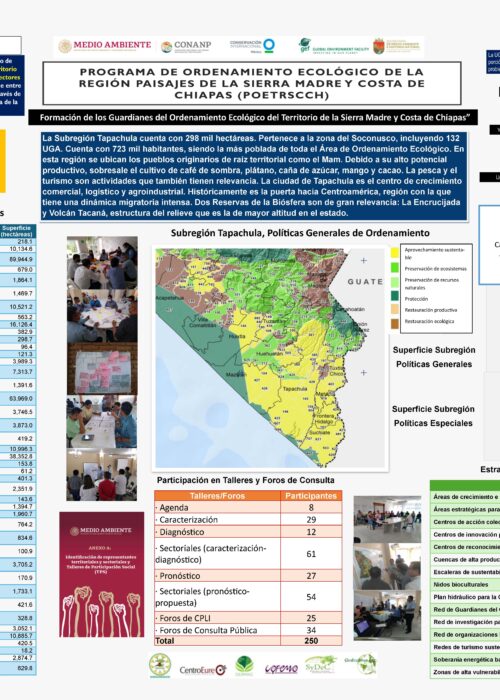Screen dimensions: 500x700
Task: Click the Chiapas state emblem logo in header
Action: tap(397, 46)
